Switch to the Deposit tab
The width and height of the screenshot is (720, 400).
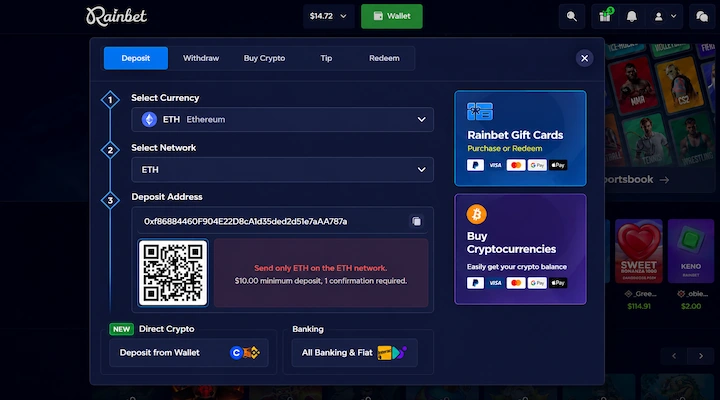click(136, 58)
